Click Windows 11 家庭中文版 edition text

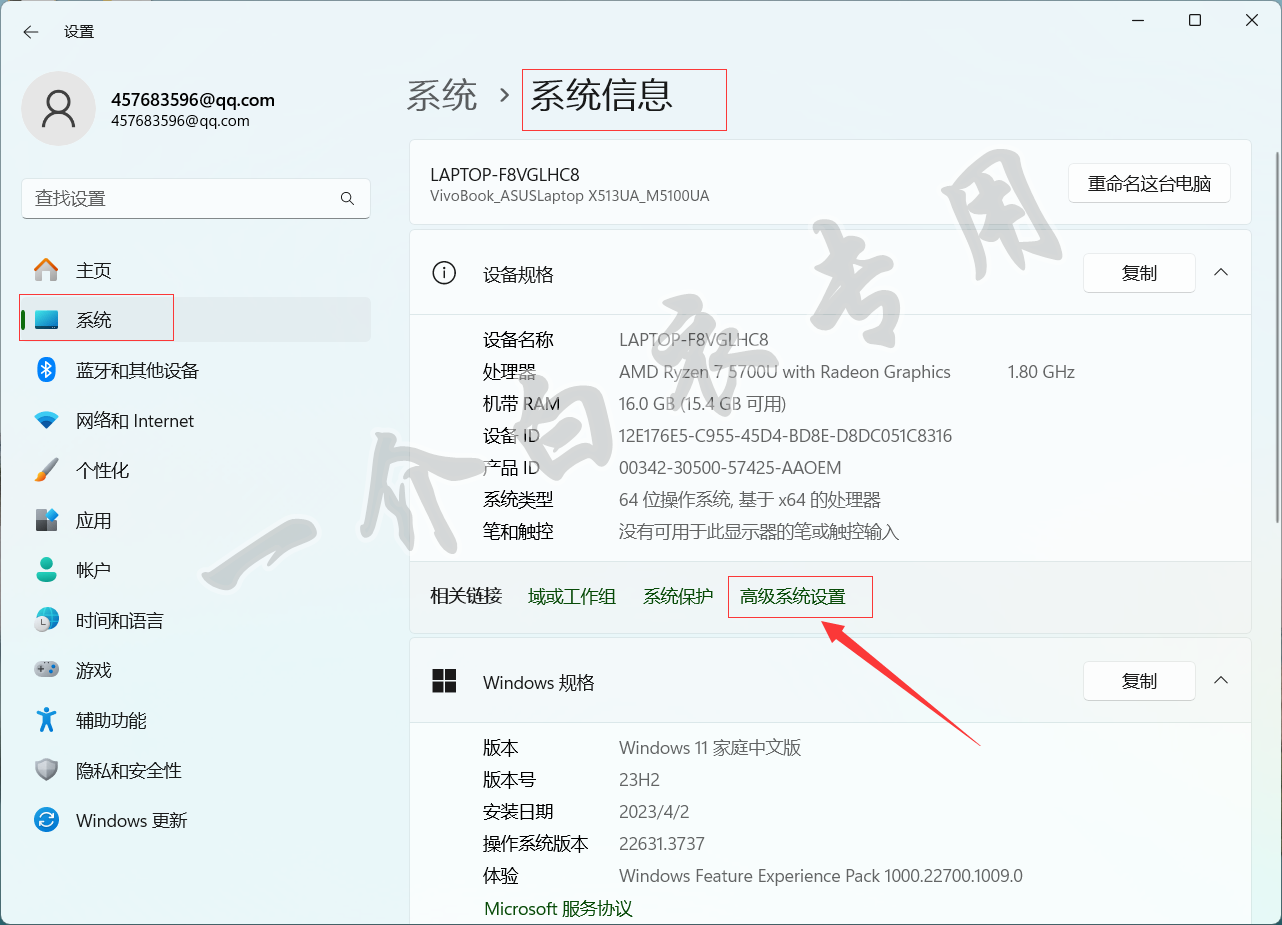[x=710, y=748]
